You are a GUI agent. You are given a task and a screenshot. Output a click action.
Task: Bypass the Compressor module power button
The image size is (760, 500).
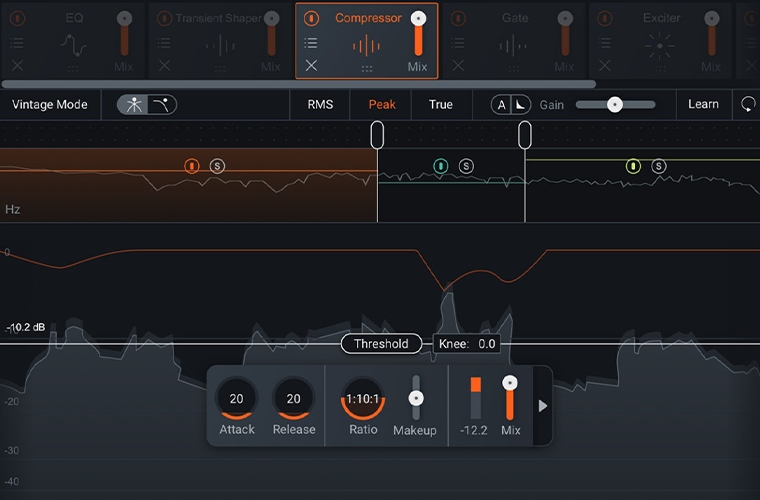click(311, 19)
